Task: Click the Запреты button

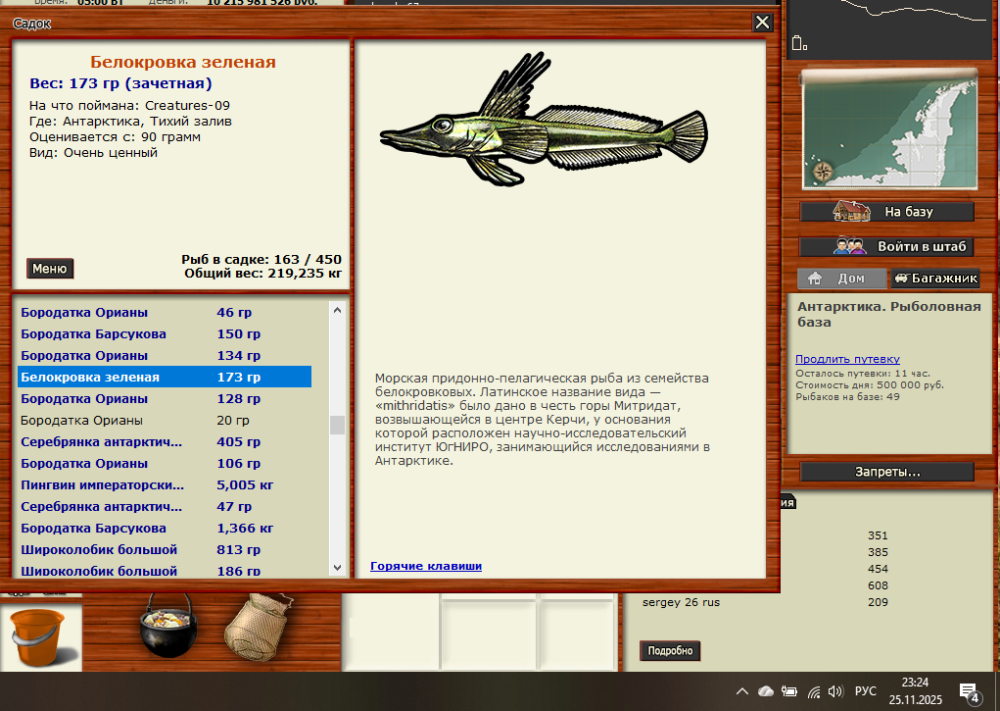Action: tap(886, 471)
